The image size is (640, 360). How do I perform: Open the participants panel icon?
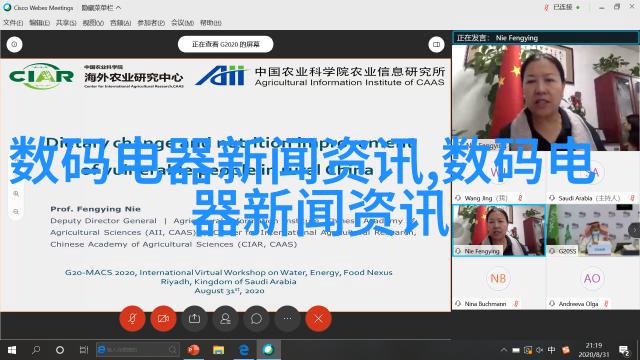[x=225, y=318]
